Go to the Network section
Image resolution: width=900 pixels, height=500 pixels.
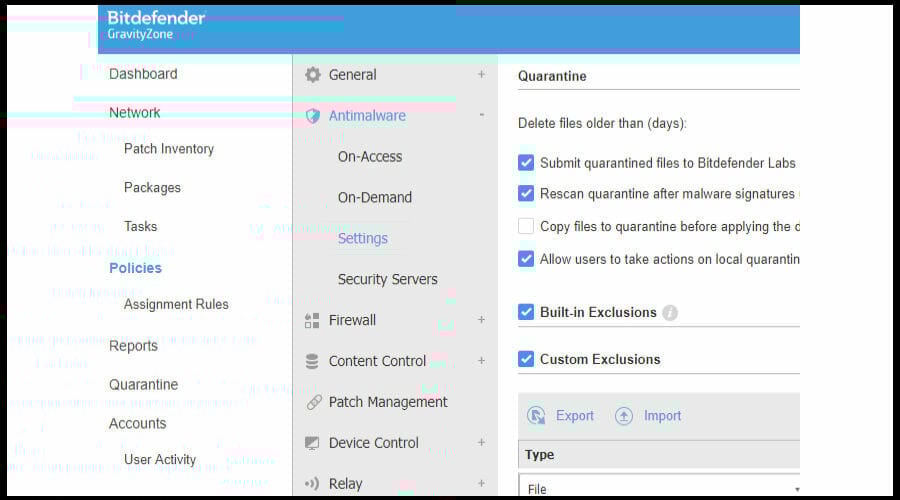coord(135,113)
